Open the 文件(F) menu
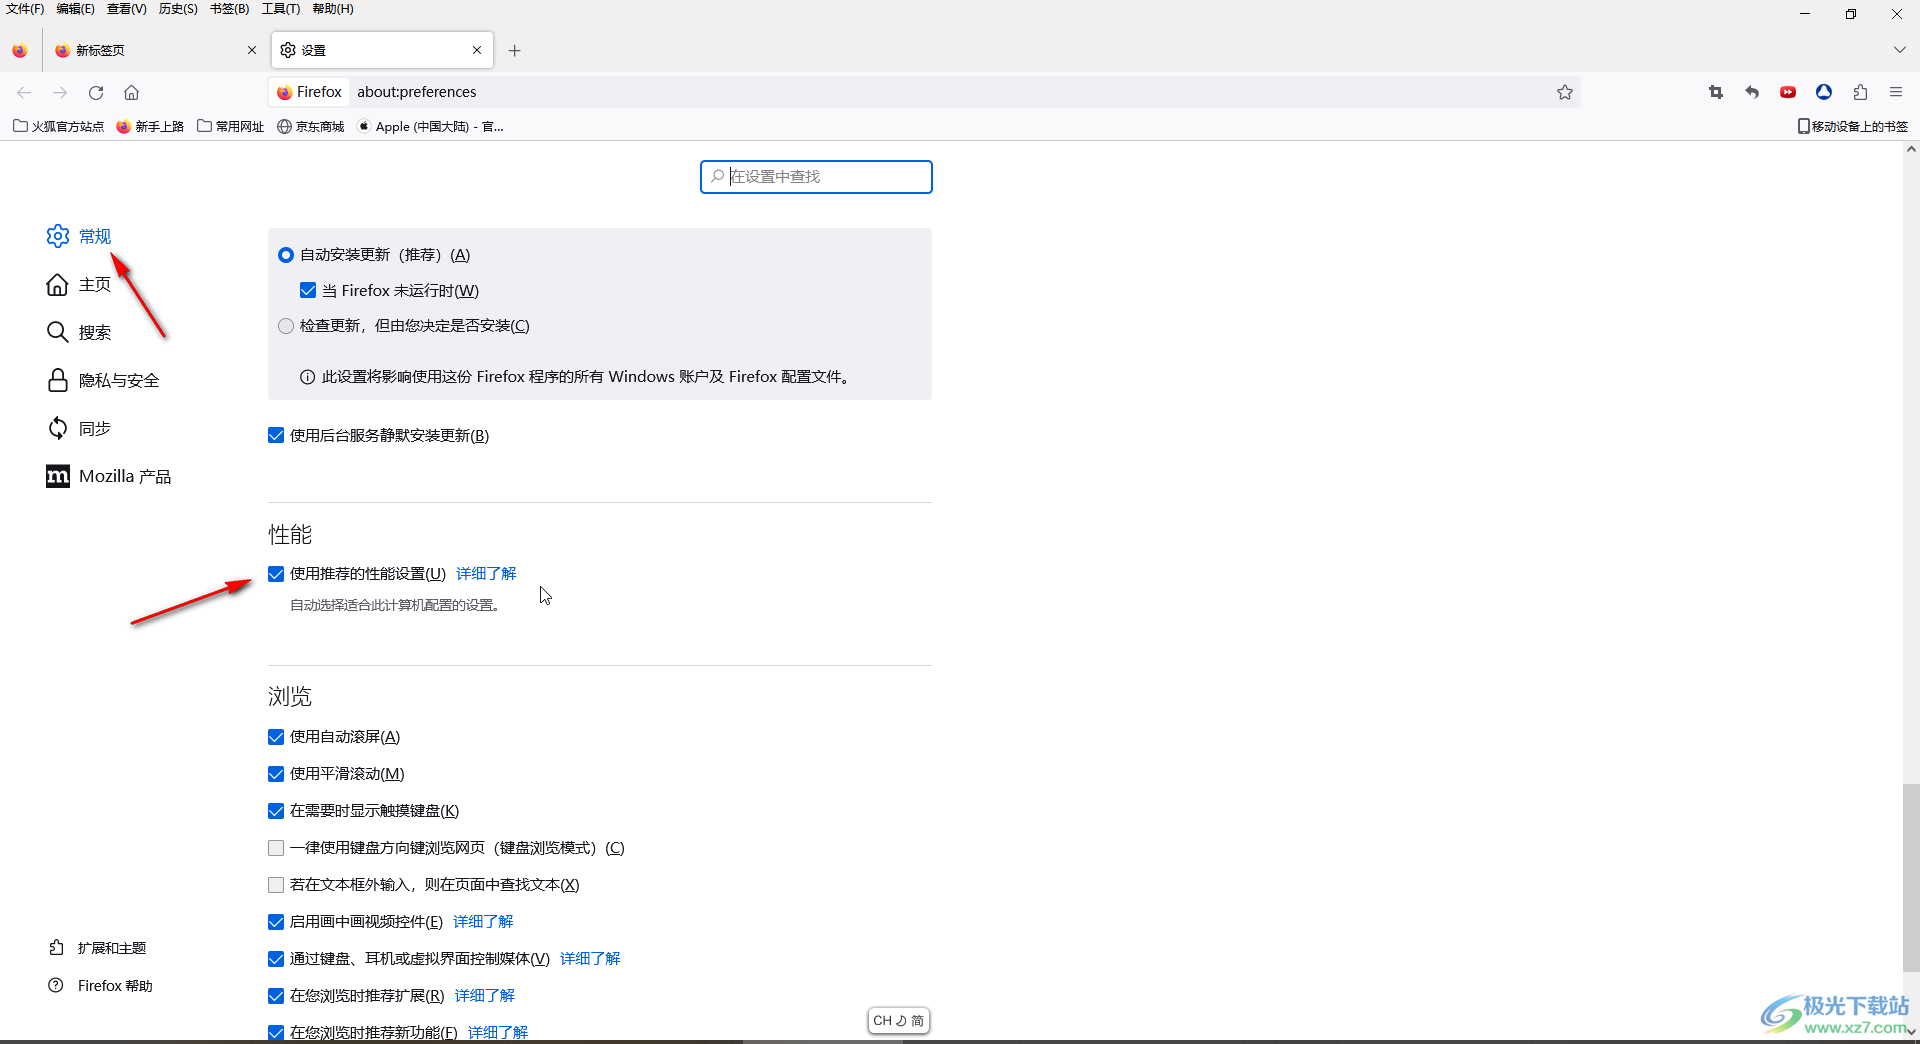Image resolution: width=1920 pixels, height=1044 pixels. (x=25, y=9)
